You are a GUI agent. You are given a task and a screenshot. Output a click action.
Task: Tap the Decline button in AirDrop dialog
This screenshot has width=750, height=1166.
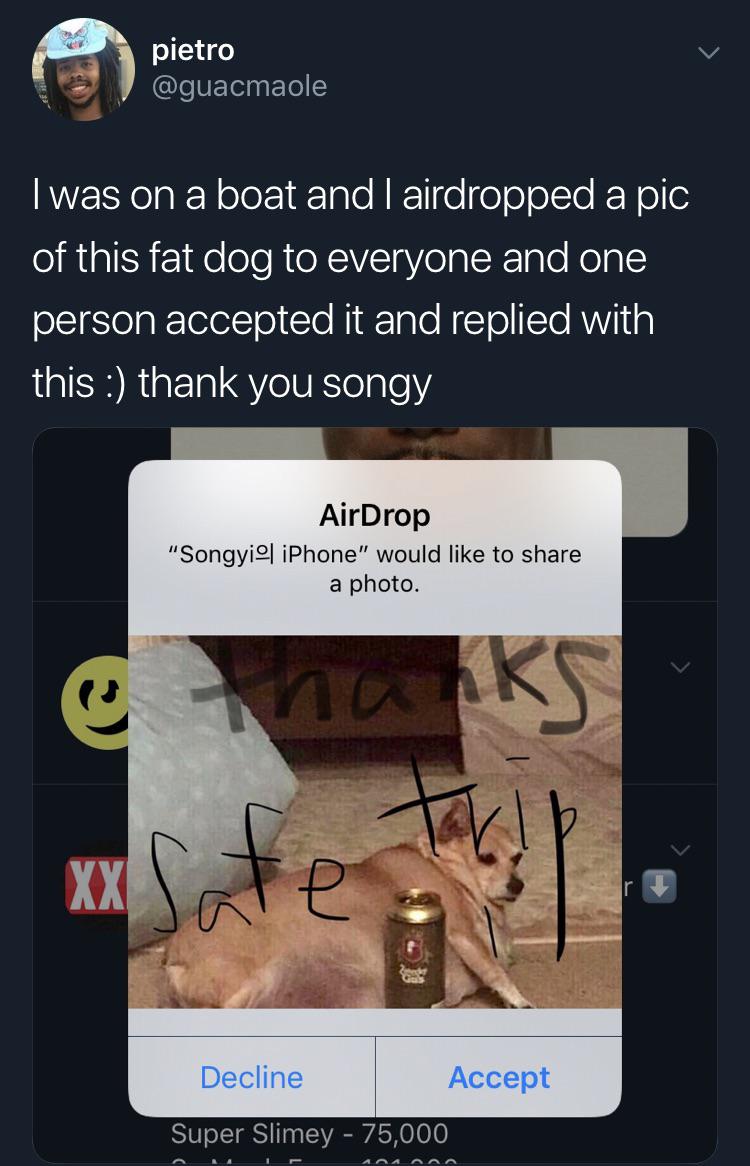click(x=251, y=1077)
